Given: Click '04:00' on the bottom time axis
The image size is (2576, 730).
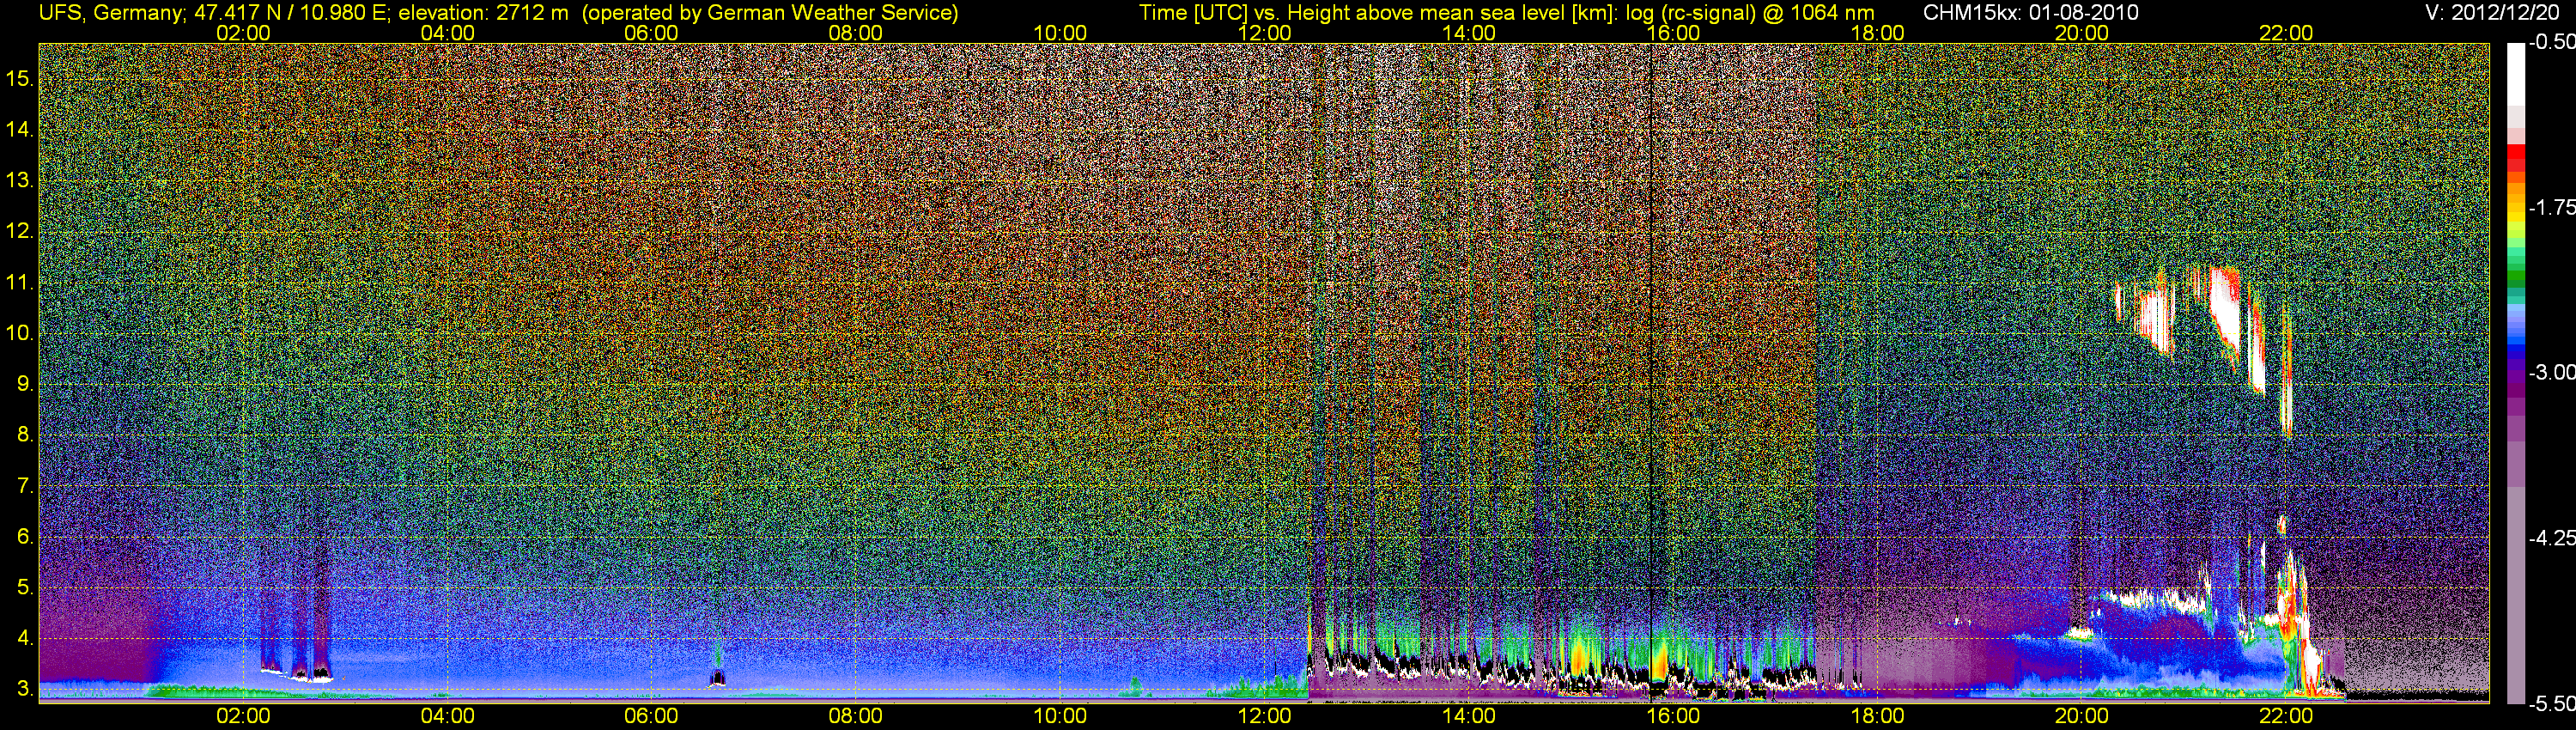Looking at the screenshot, I should pos(447,716).
